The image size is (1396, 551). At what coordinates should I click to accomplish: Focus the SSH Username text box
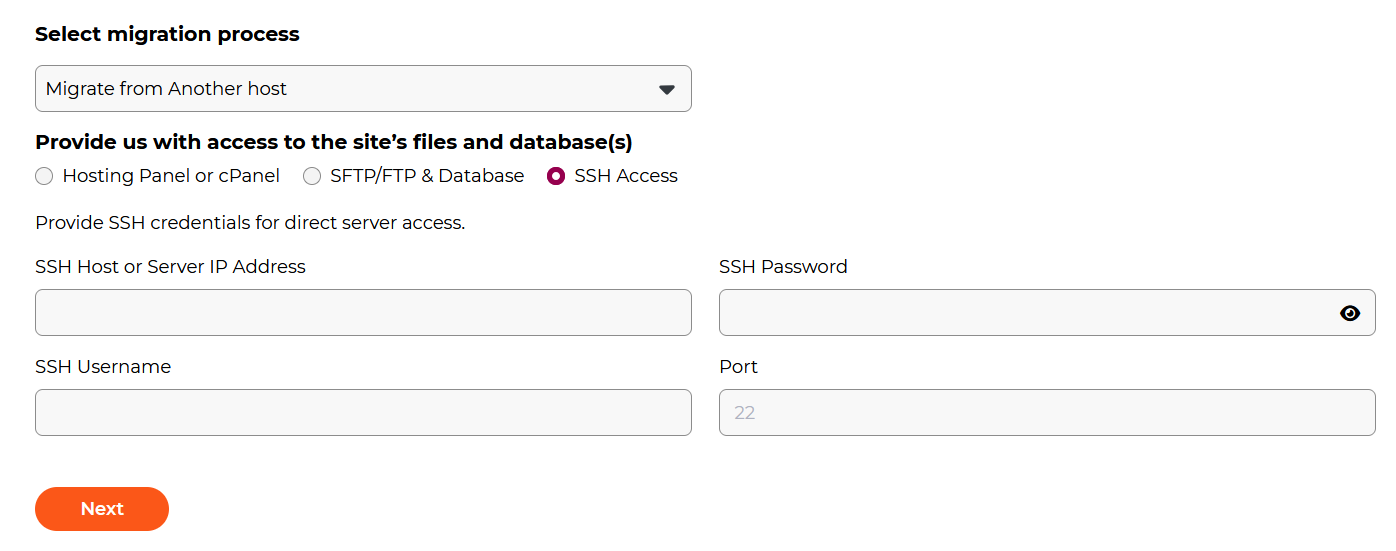point(363,413)
